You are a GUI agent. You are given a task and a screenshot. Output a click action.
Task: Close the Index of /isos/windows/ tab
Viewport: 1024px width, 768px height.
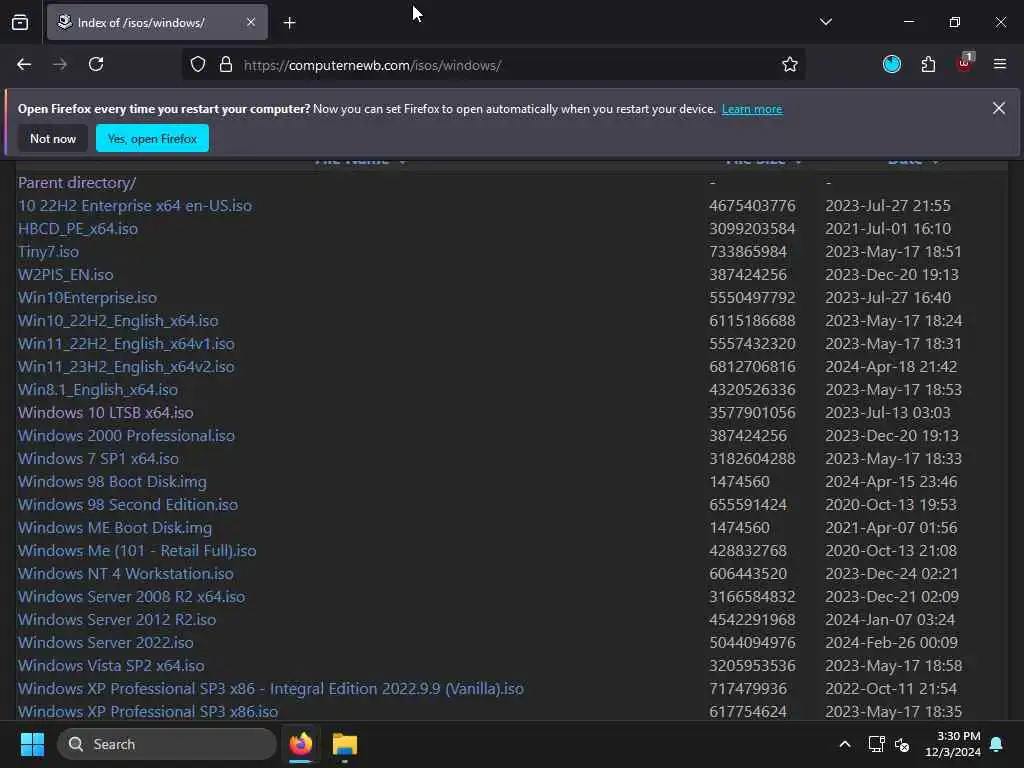pos(251,22)
